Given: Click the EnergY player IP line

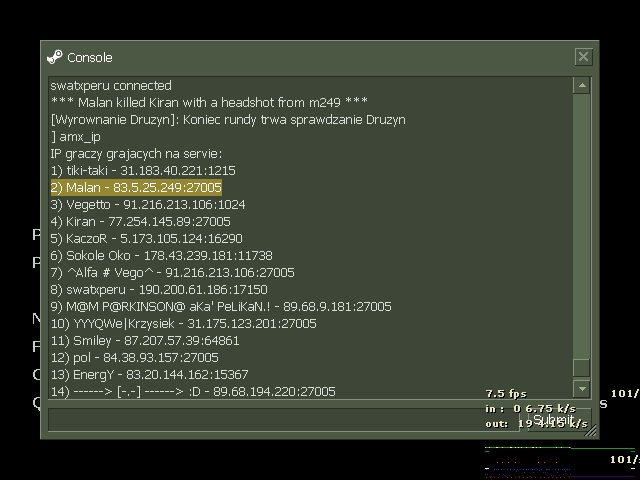Looking at the screenshot, I should 149,375.
